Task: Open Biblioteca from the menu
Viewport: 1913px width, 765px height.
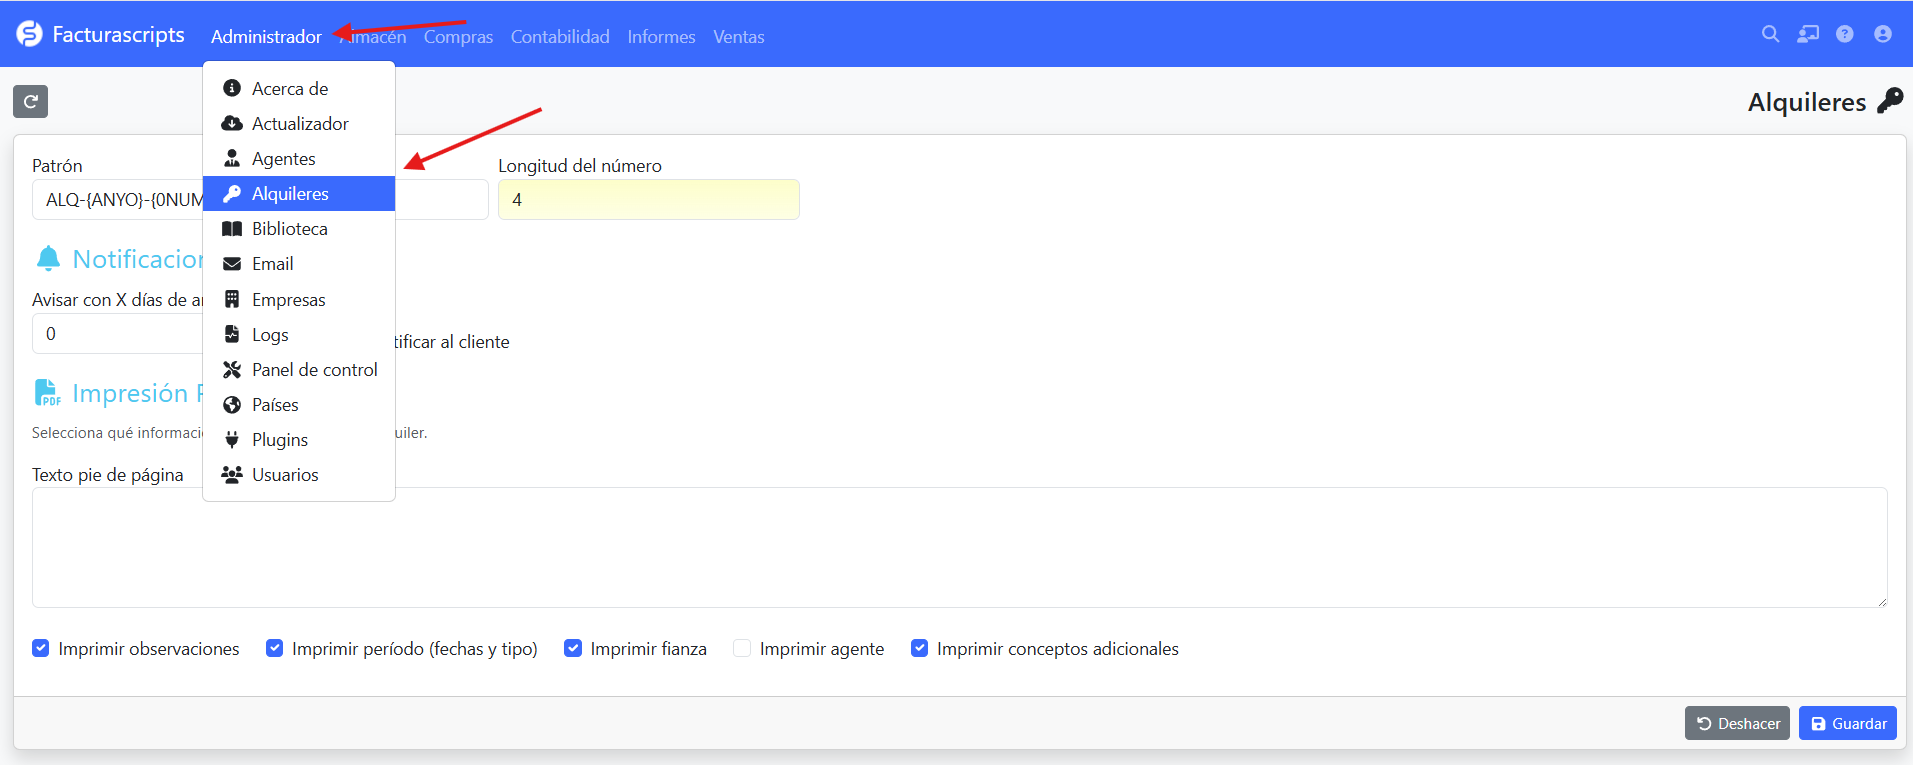Action: click(299, 228)
